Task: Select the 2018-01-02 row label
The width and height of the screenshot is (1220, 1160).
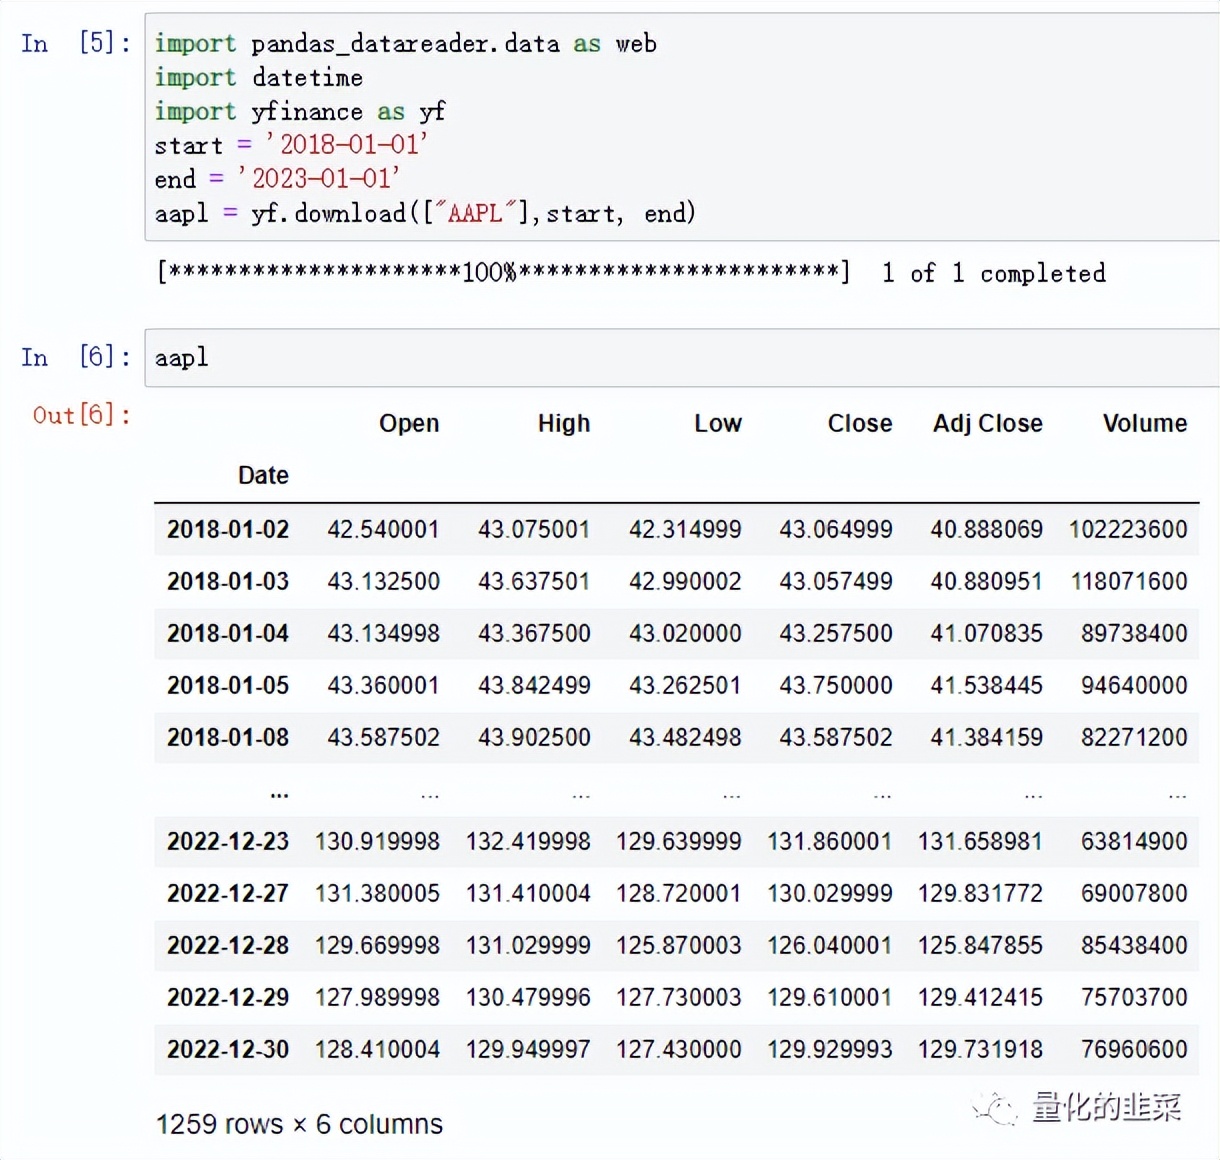Action: (228, 529)
